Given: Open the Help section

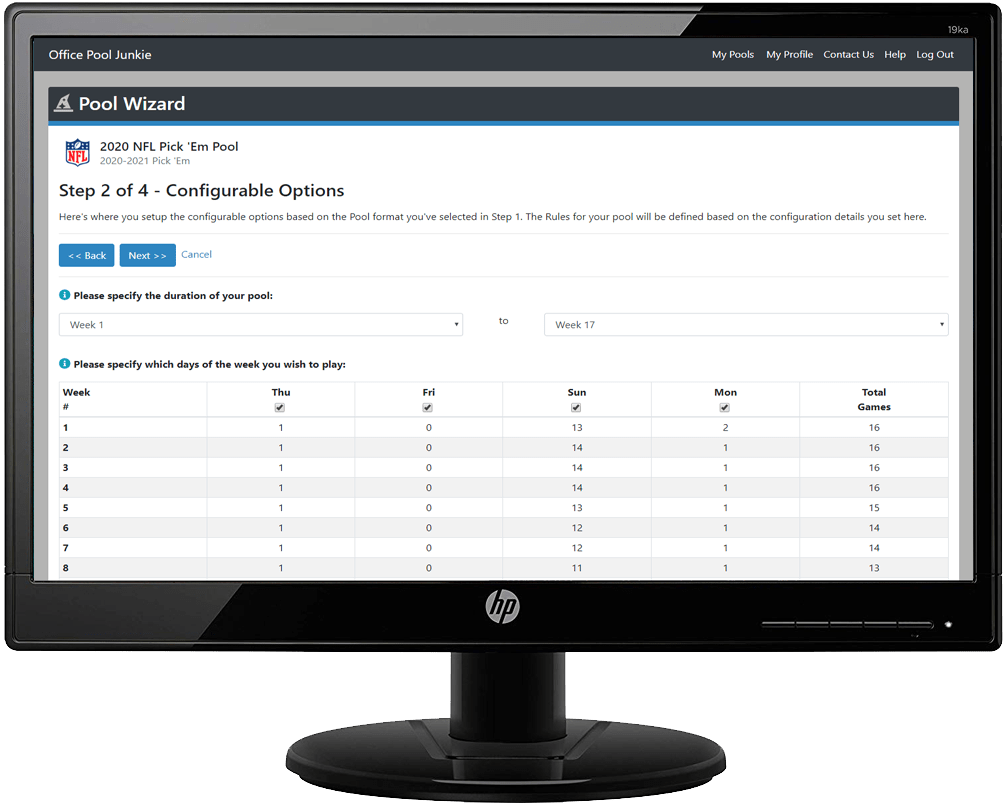Looking at the screenshot, I should click(894, 54).
